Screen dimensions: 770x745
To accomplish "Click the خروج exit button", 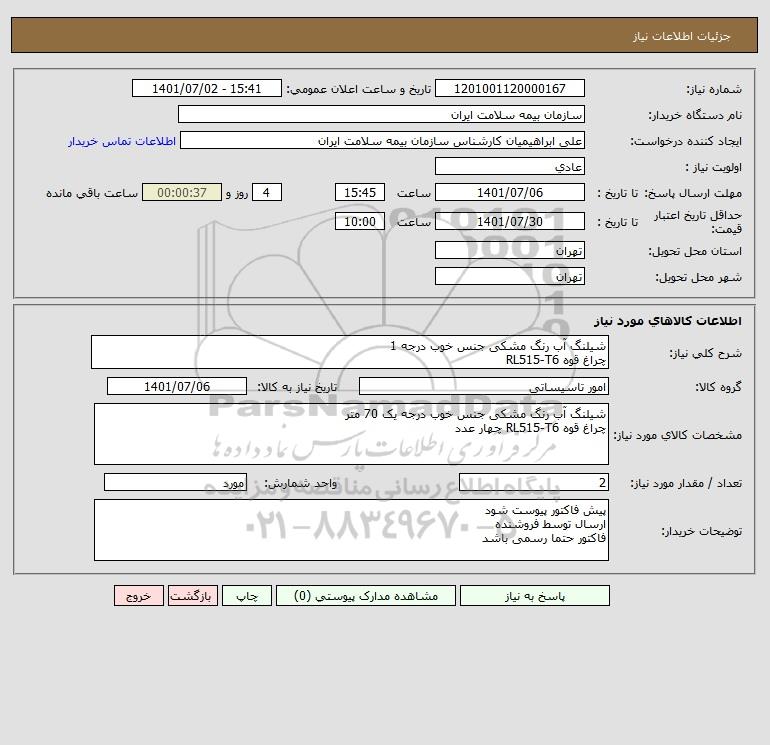I will 138,596.
